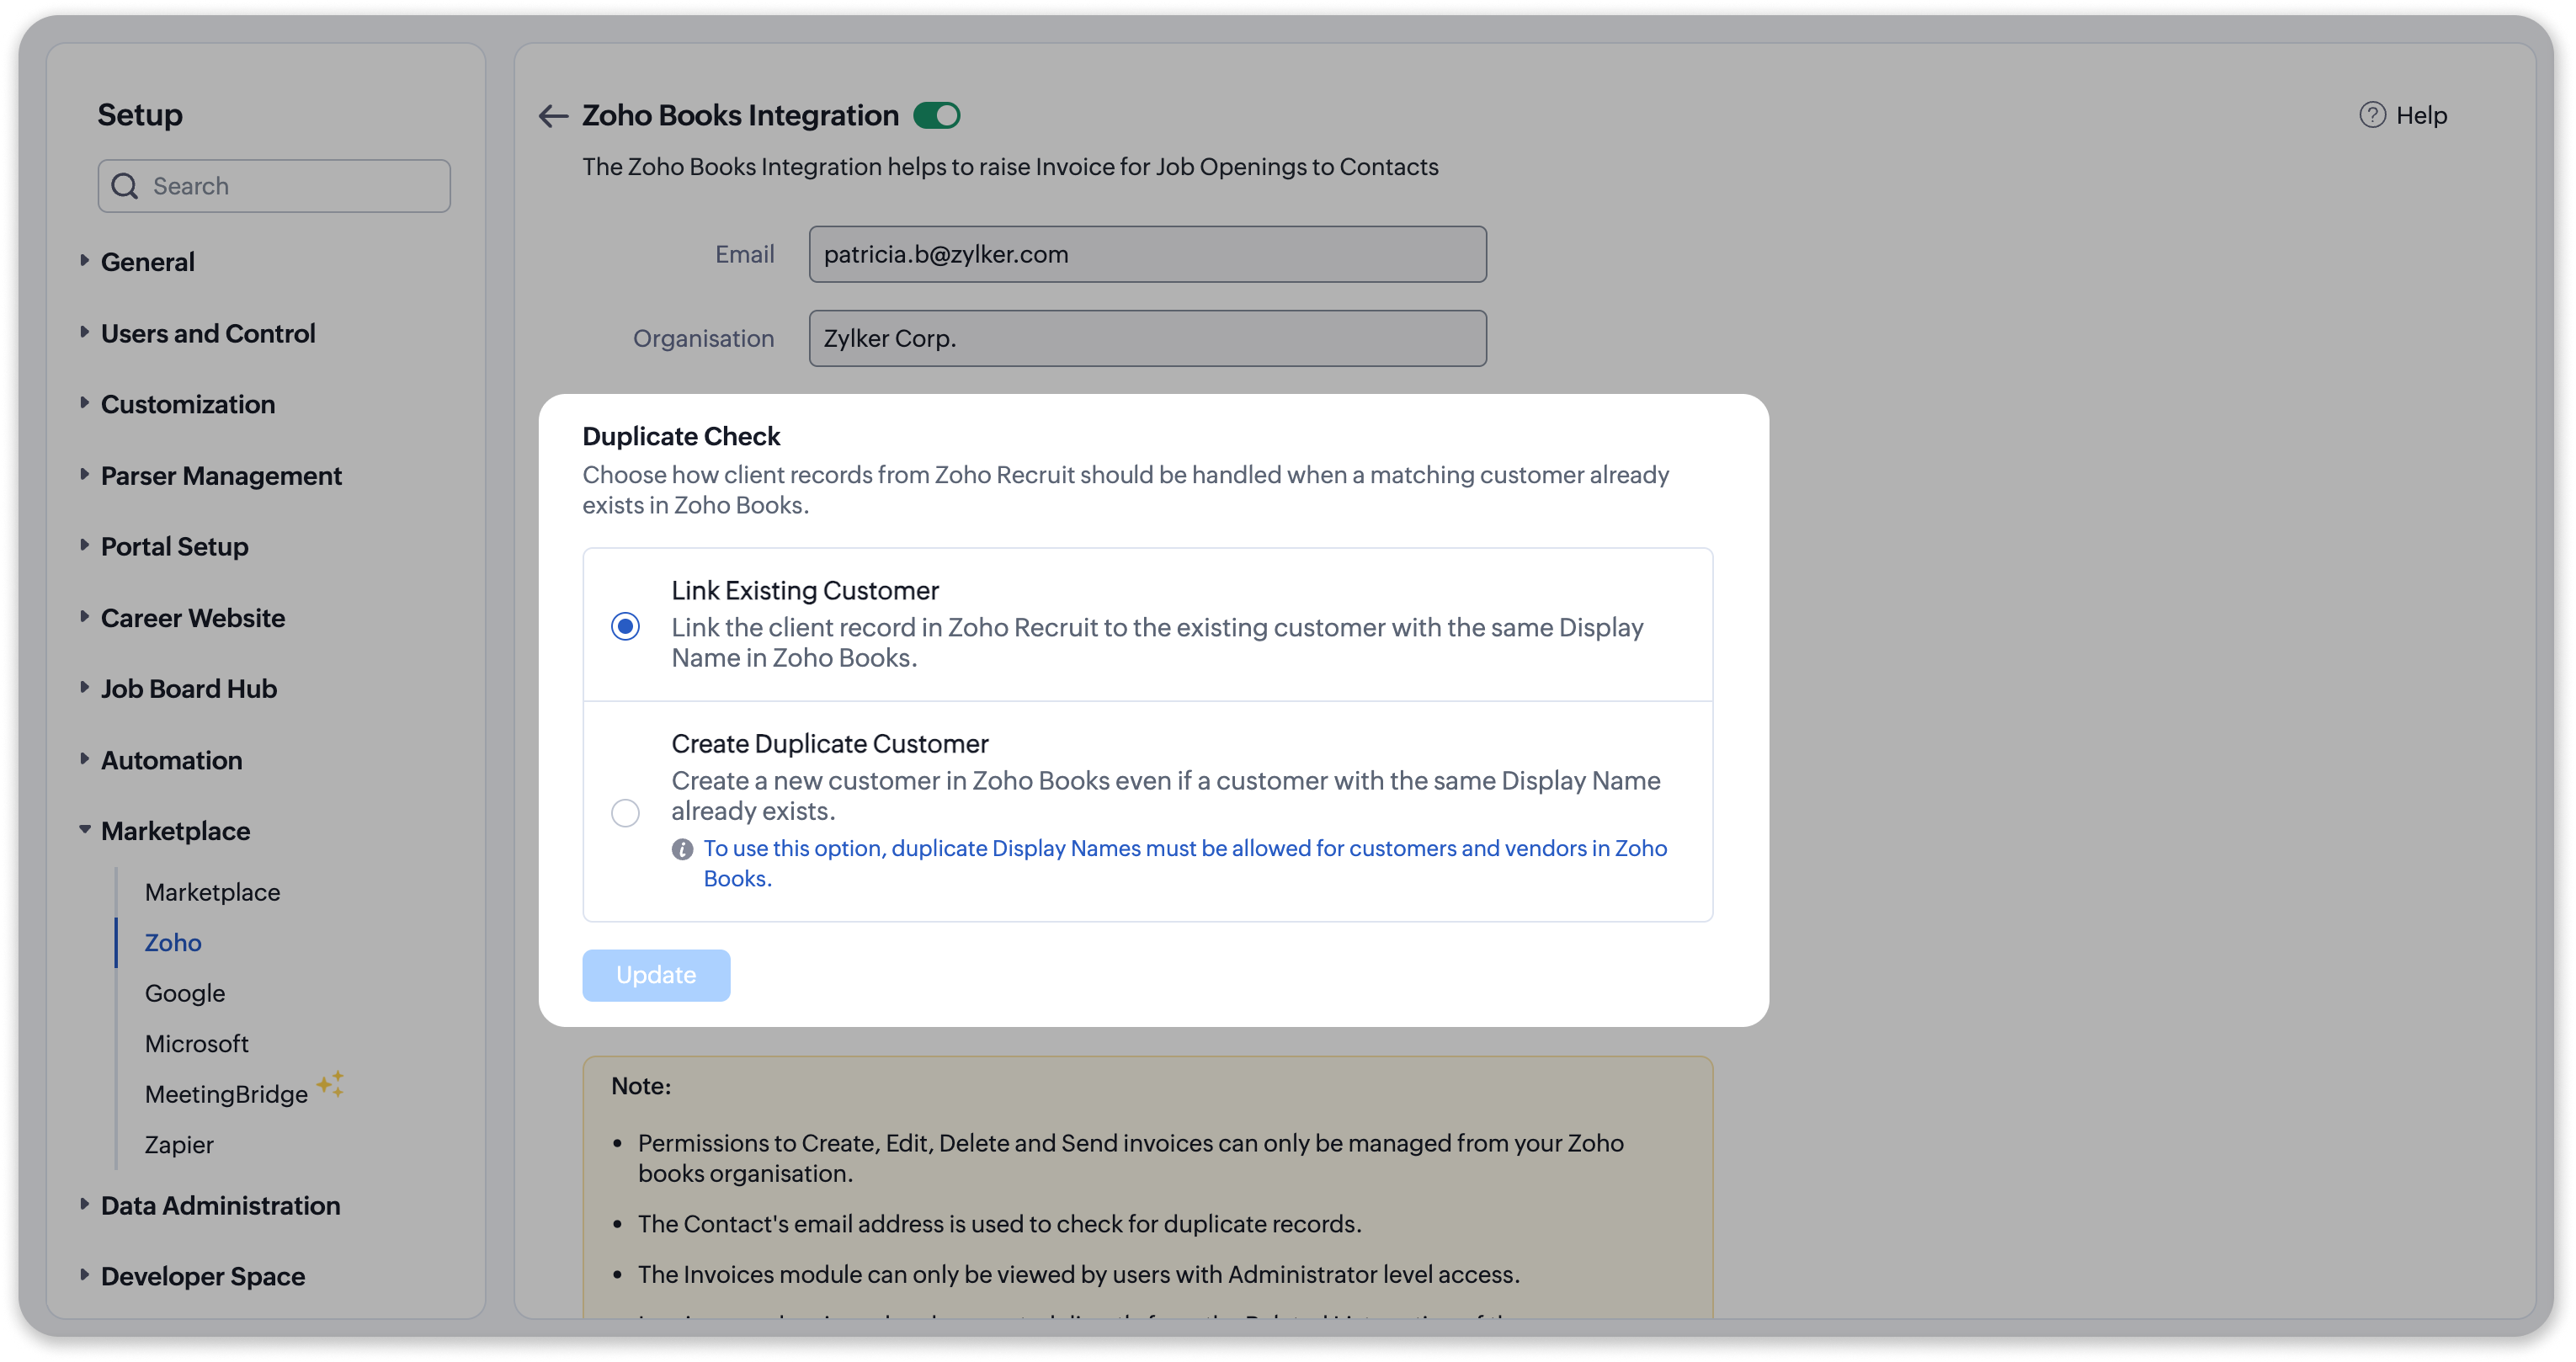Open the Zapier submenu item
This screenshot has height=1362, width=2576.
coord(179,1144)
